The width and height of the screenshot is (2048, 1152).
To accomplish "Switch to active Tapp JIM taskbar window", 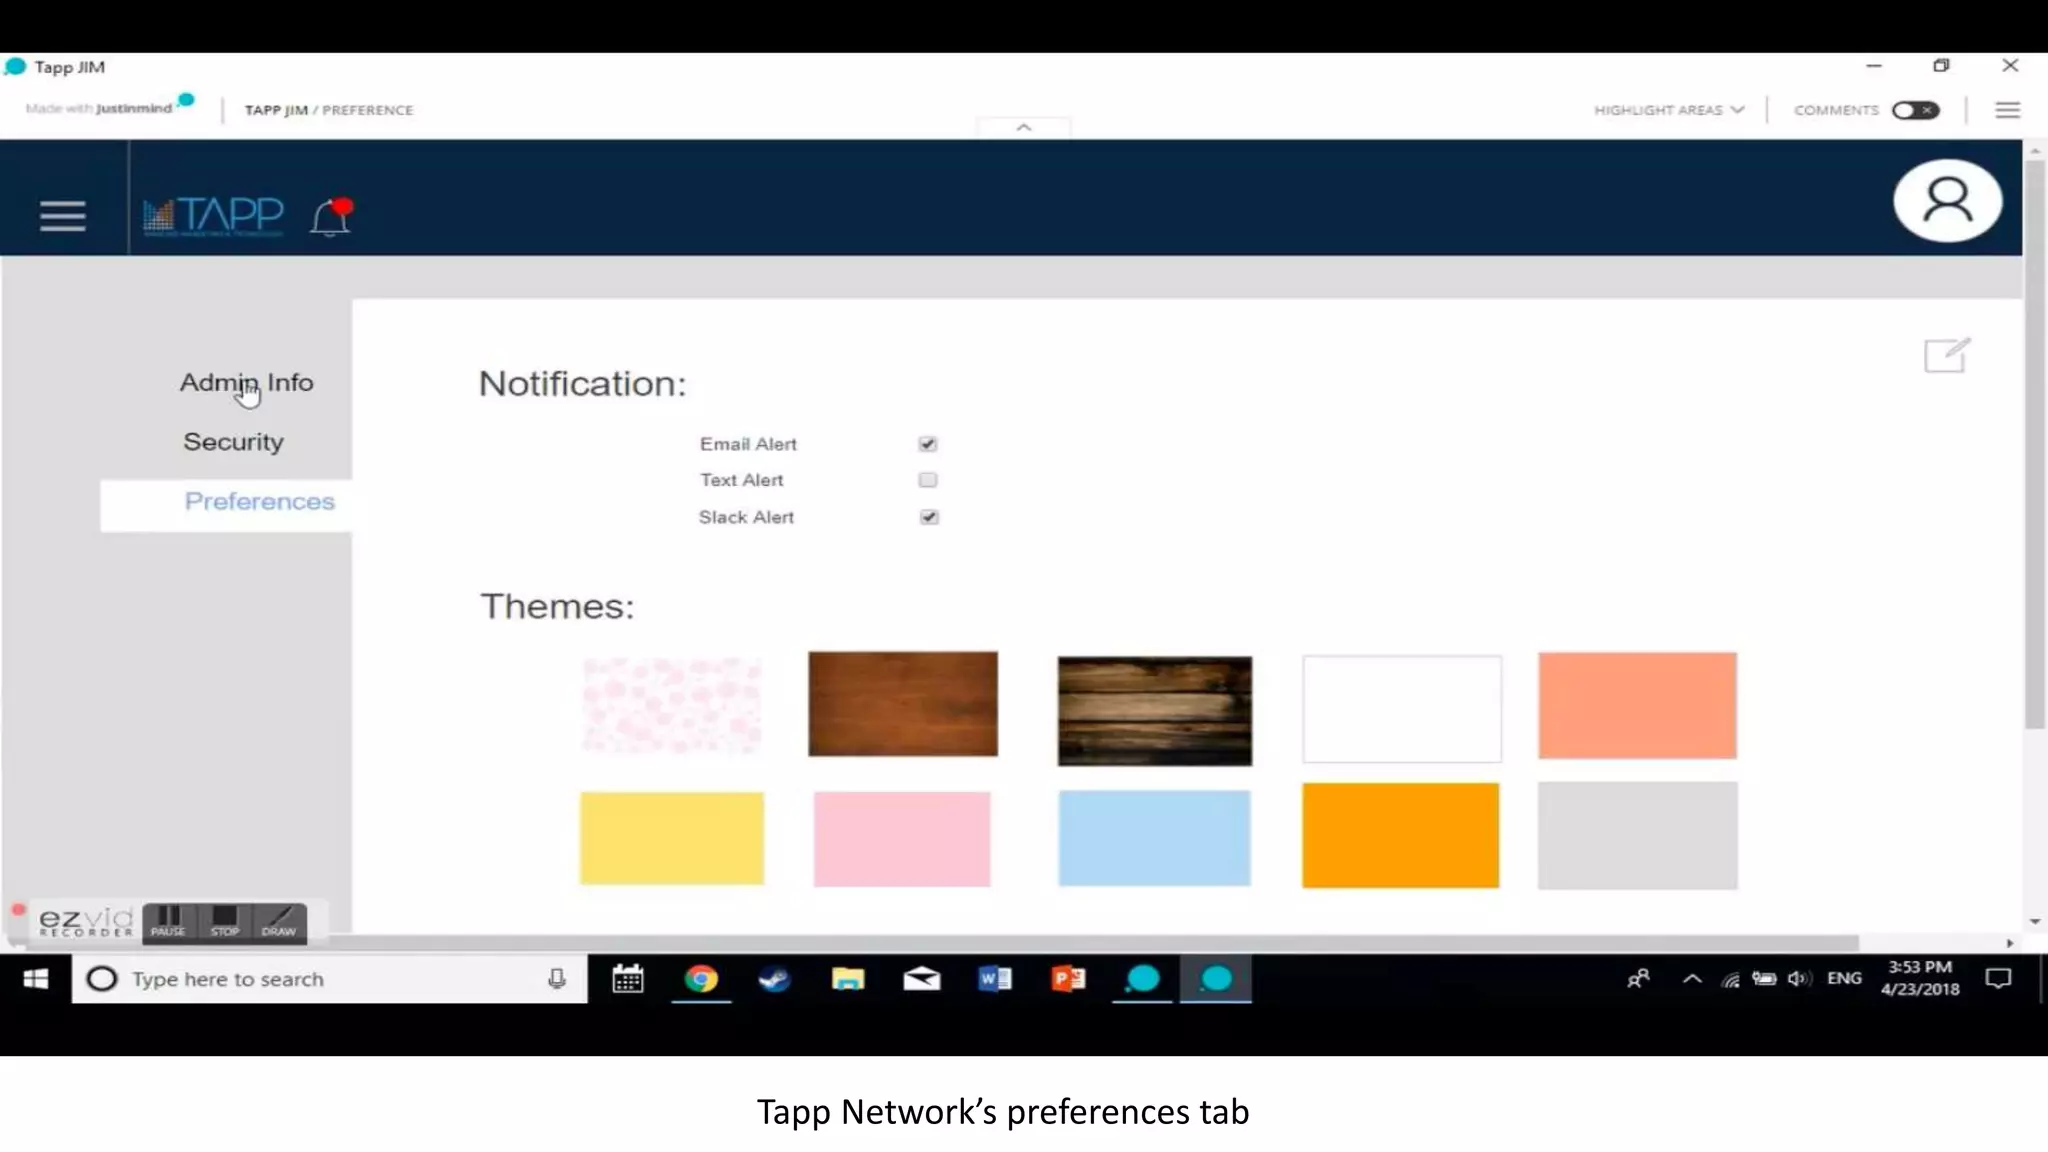I will [1216, 979].
